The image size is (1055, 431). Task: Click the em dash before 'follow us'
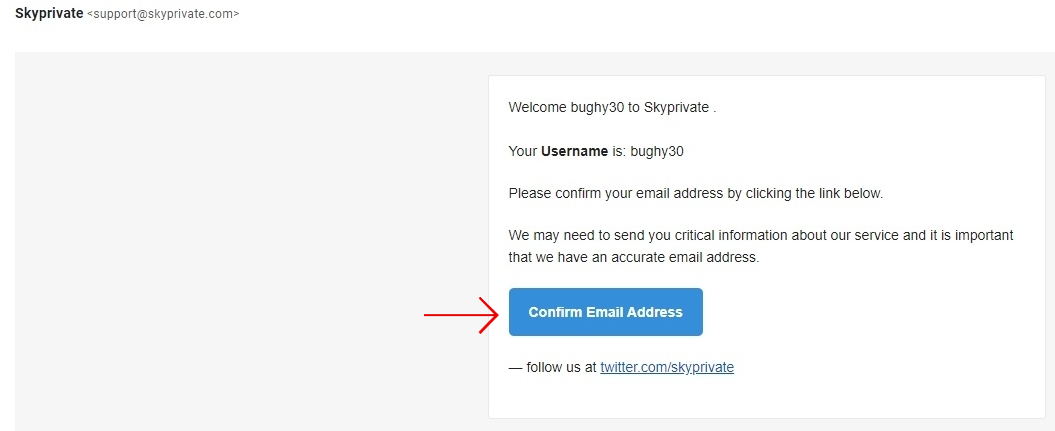click(x=515, y=368)
